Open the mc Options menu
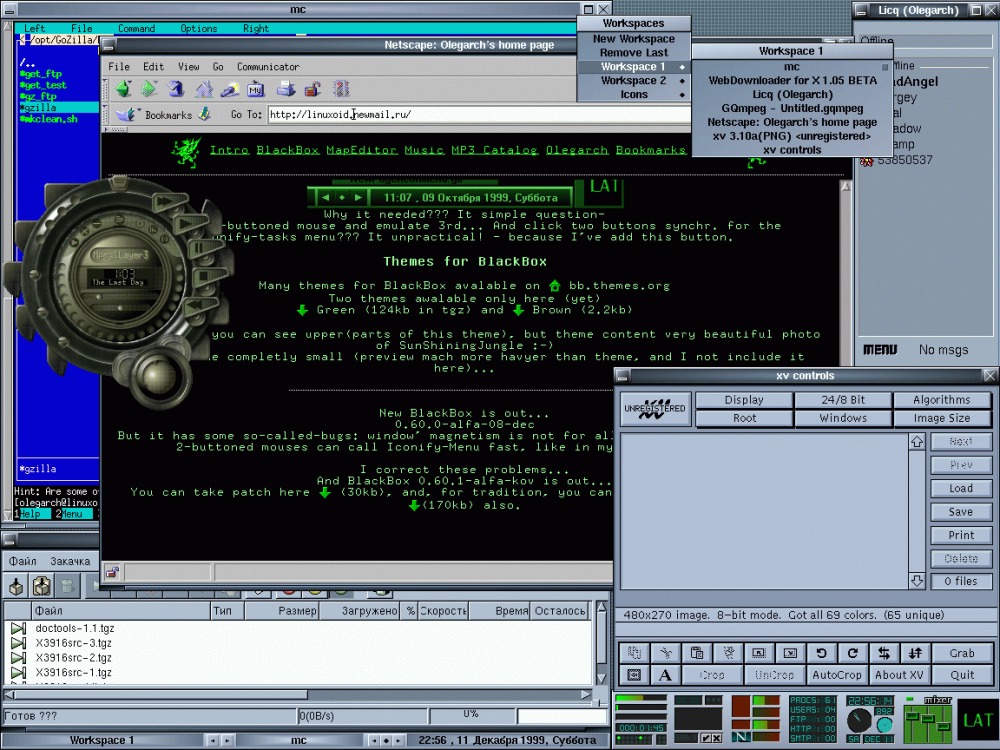This screenshot has height=750, width=1000. (x=198, y=29)
